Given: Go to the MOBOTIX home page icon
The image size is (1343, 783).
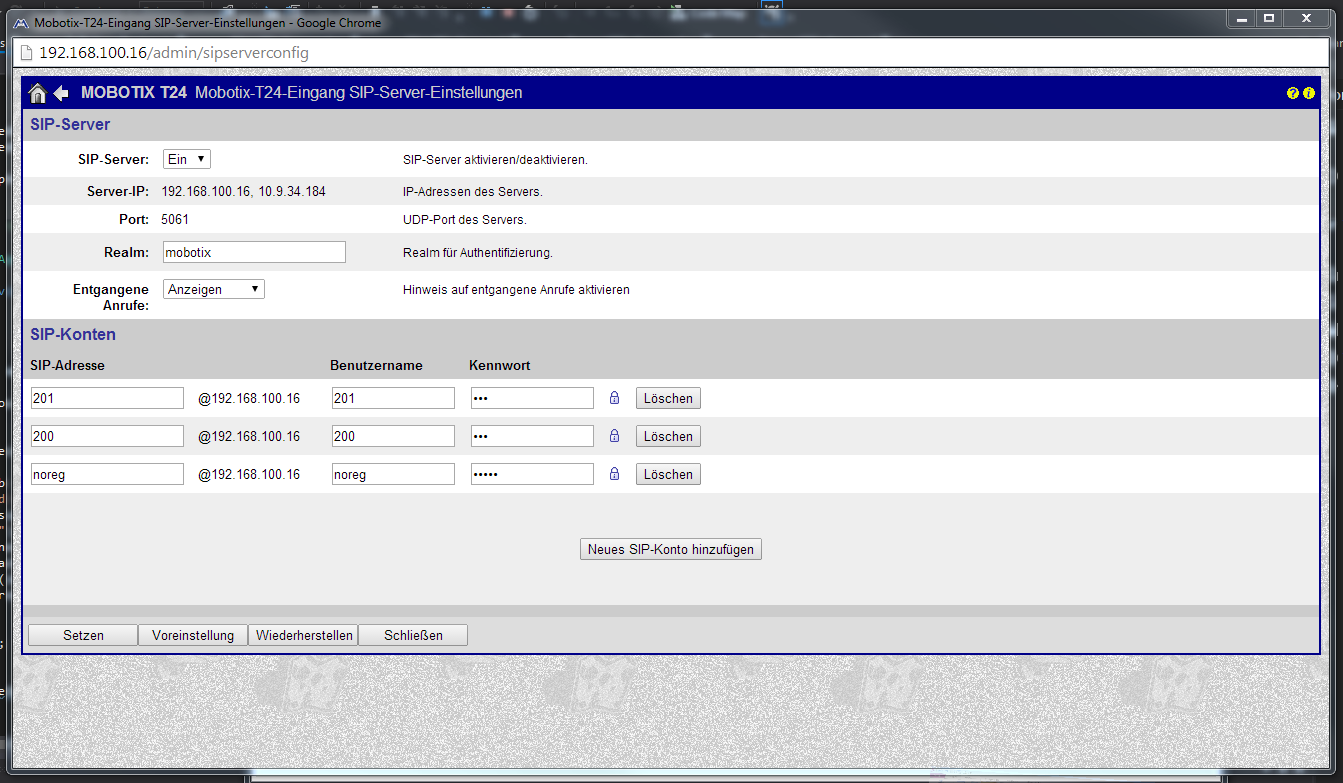Looking at the screenshot, I should (38, 93).
